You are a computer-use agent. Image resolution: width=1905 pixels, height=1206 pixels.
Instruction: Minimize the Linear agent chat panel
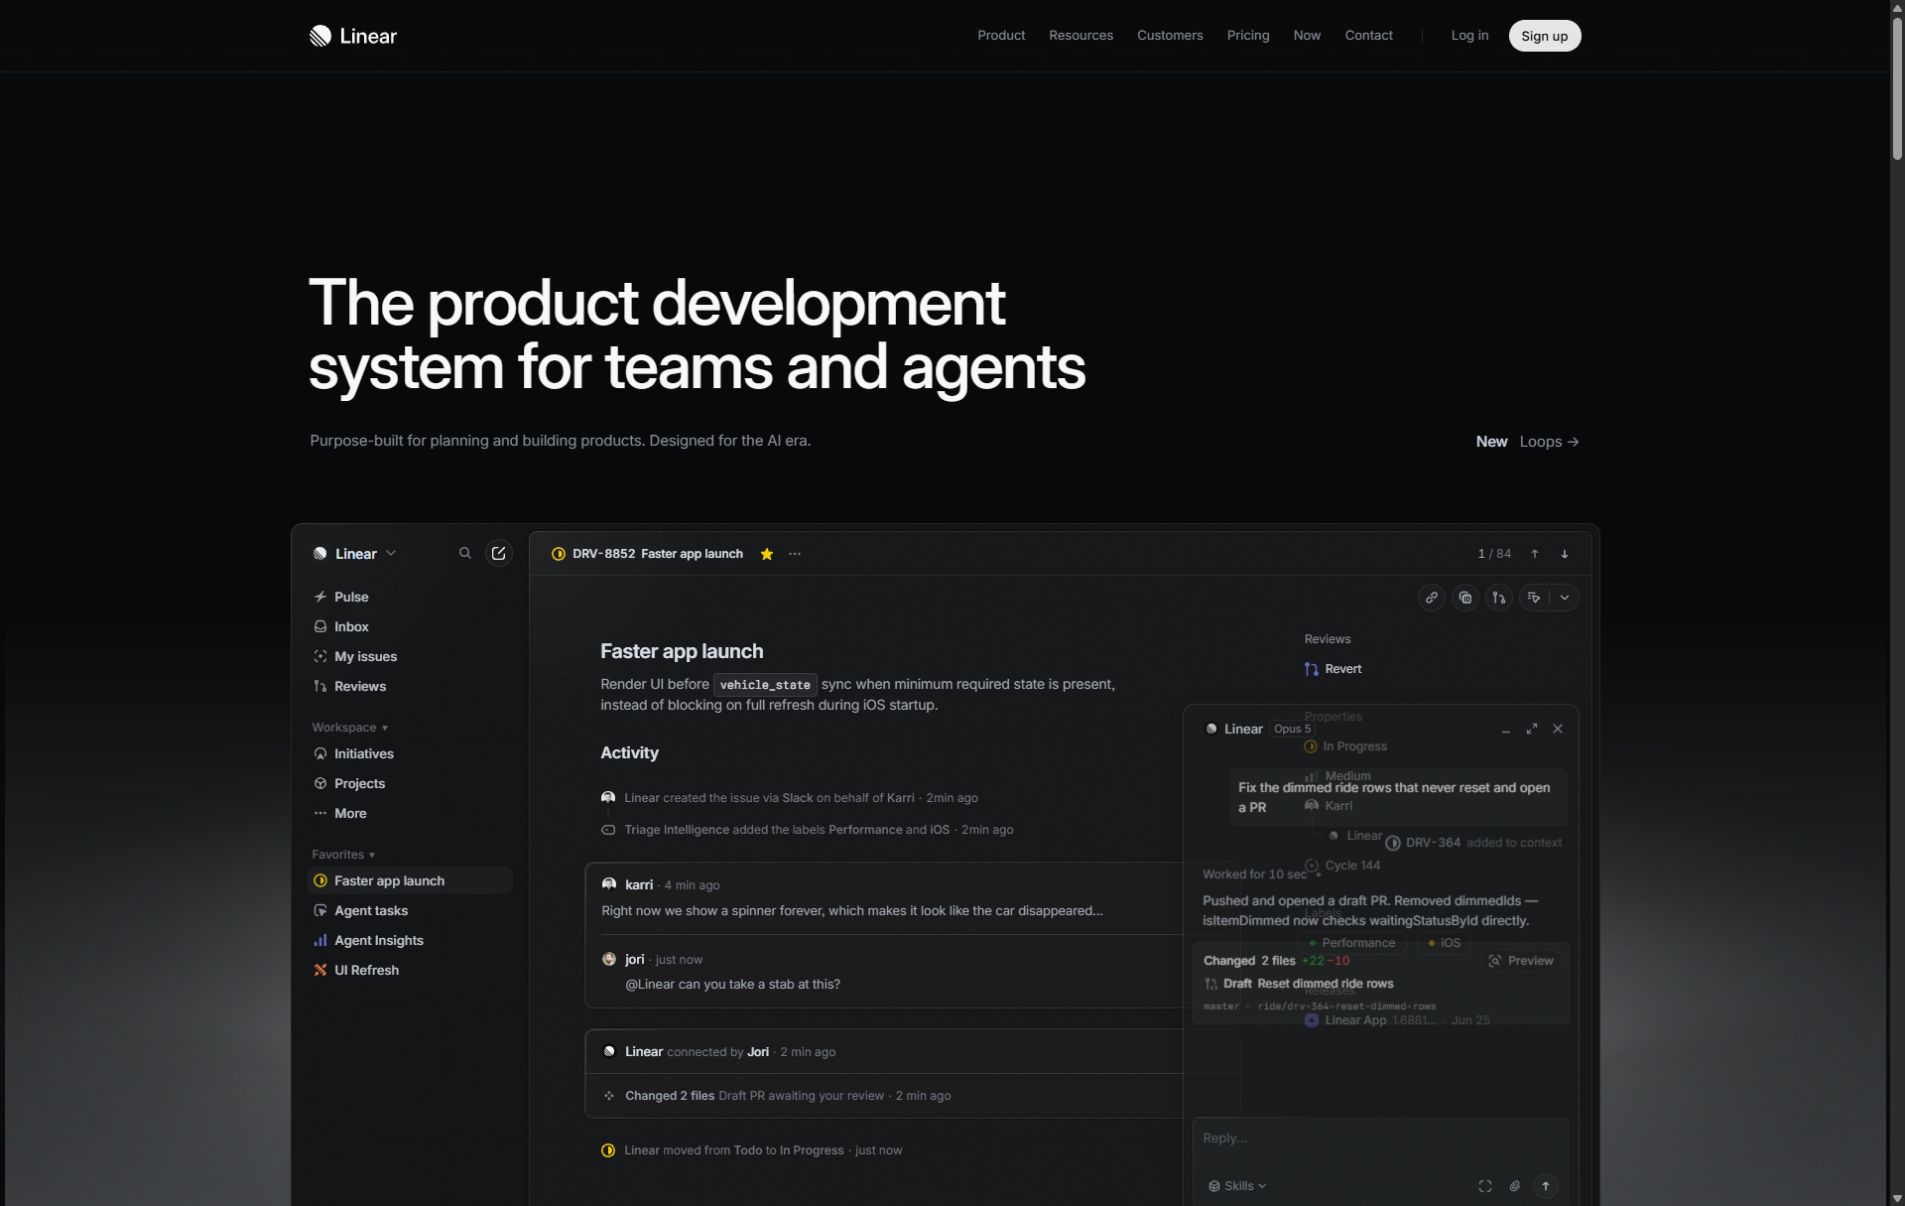[1506, 730]
